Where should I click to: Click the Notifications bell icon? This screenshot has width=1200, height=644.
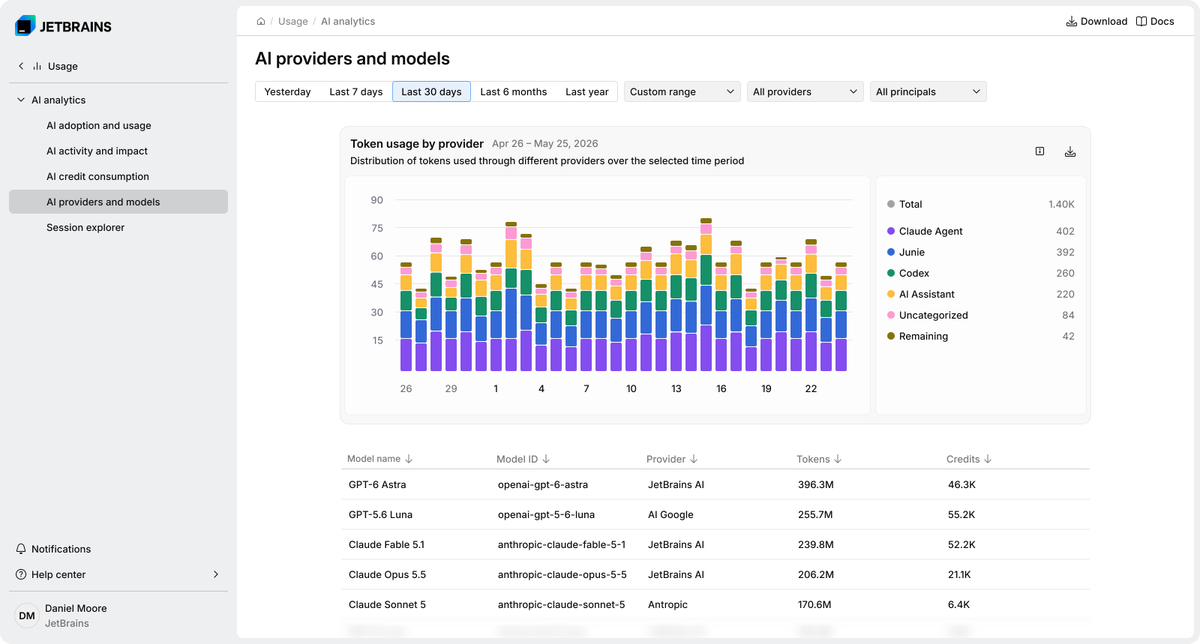point(21,549)
